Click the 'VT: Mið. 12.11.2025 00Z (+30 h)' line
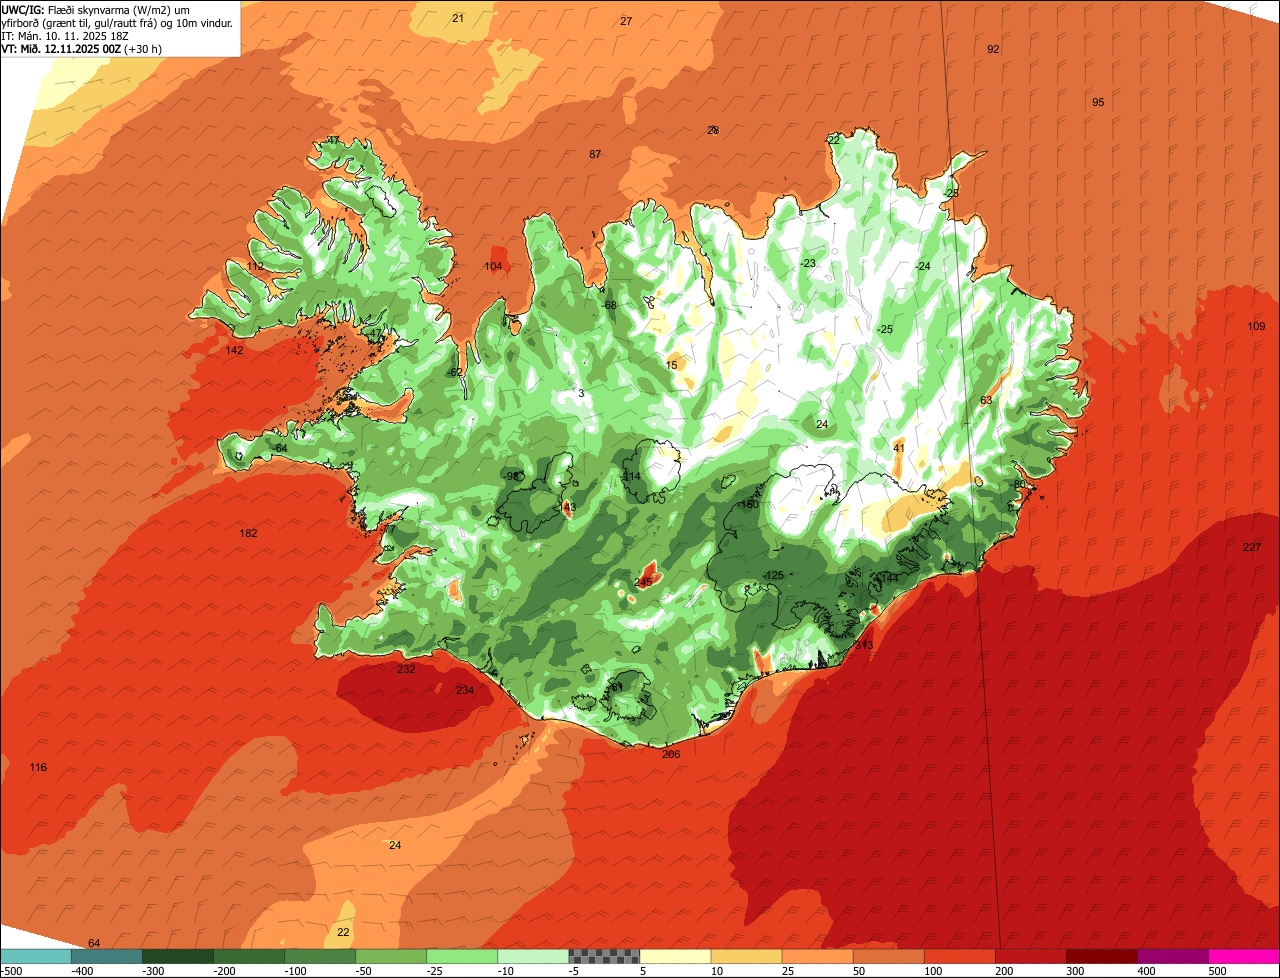1280x978 pixels. pyautogui.click(x=82, y=48)
